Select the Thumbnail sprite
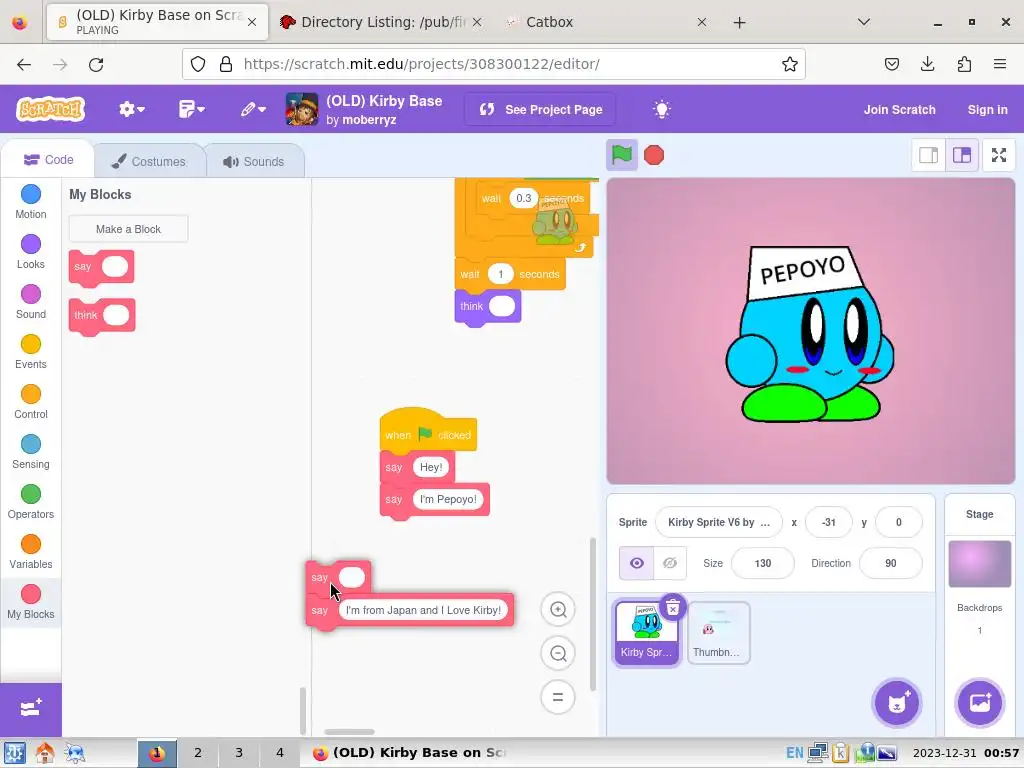 tap(718, 633)
